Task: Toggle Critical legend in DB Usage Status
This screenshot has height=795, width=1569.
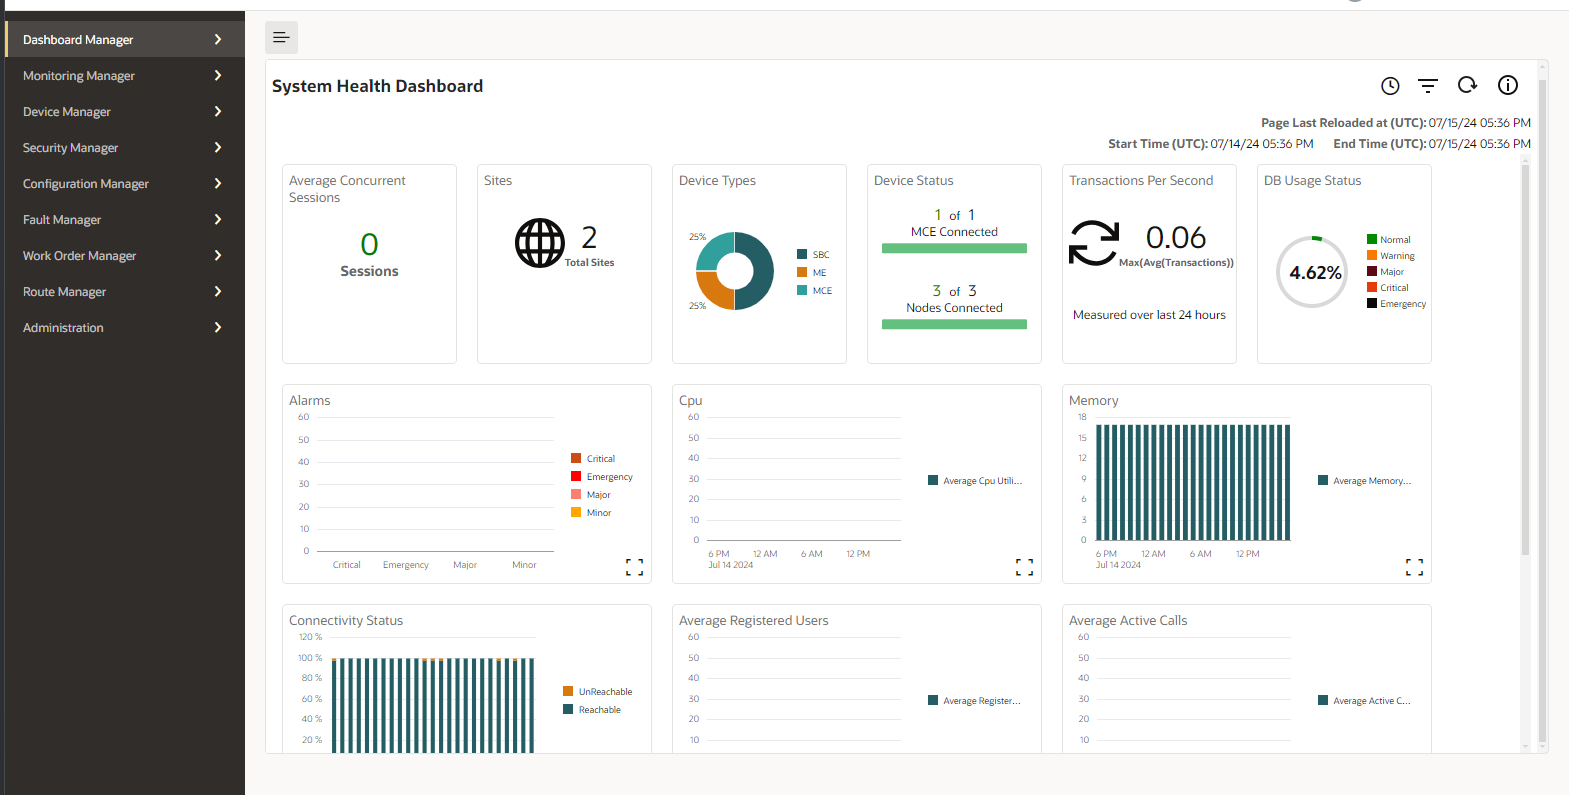Action: point(1388,287)
